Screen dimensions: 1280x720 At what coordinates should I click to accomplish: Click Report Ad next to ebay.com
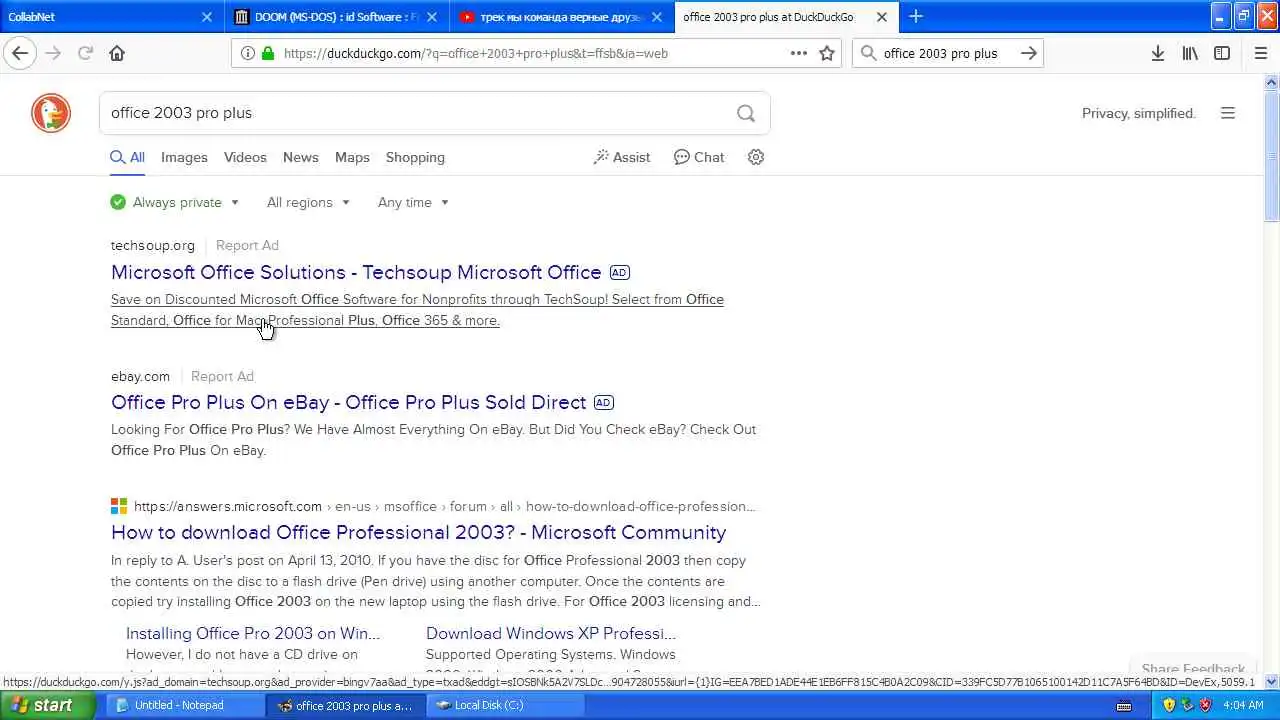tap(222, 376)
